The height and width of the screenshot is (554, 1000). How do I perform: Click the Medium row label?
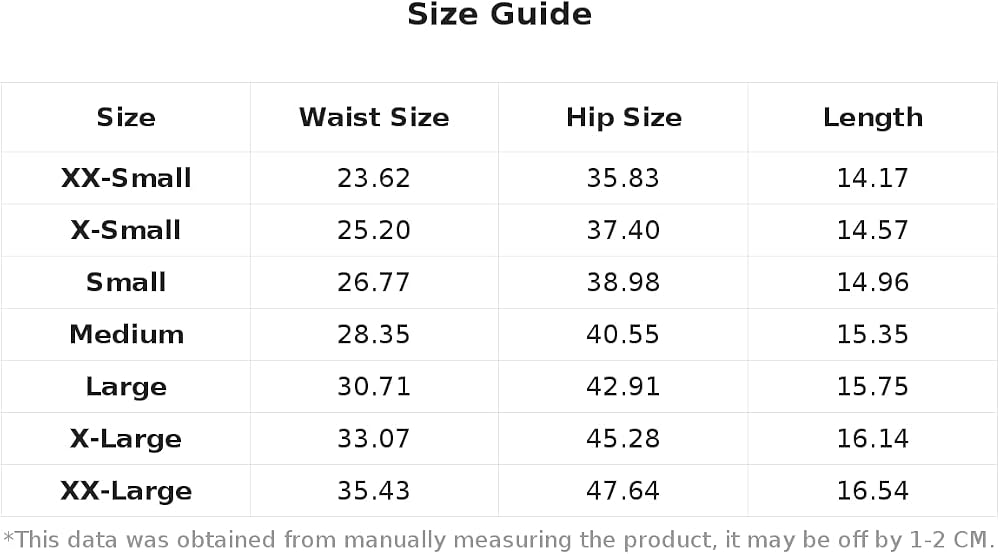point(126,335)
